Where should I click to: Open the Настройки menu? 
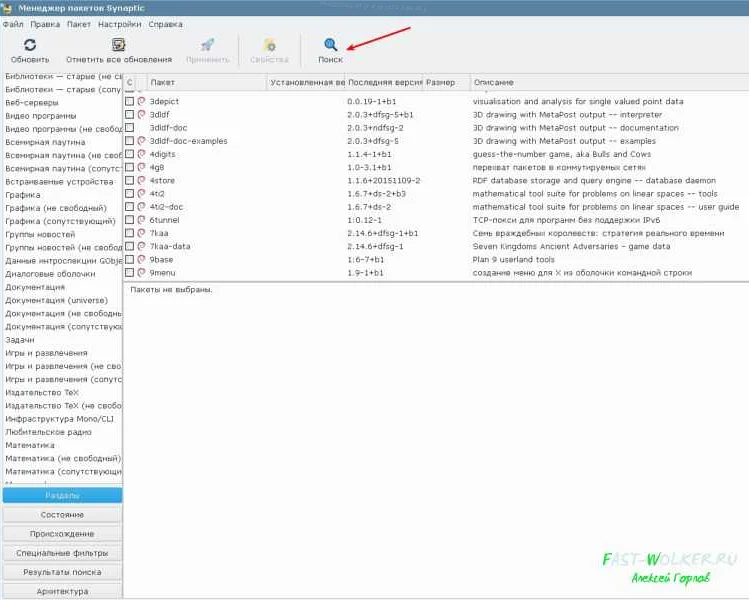[119, 24]
